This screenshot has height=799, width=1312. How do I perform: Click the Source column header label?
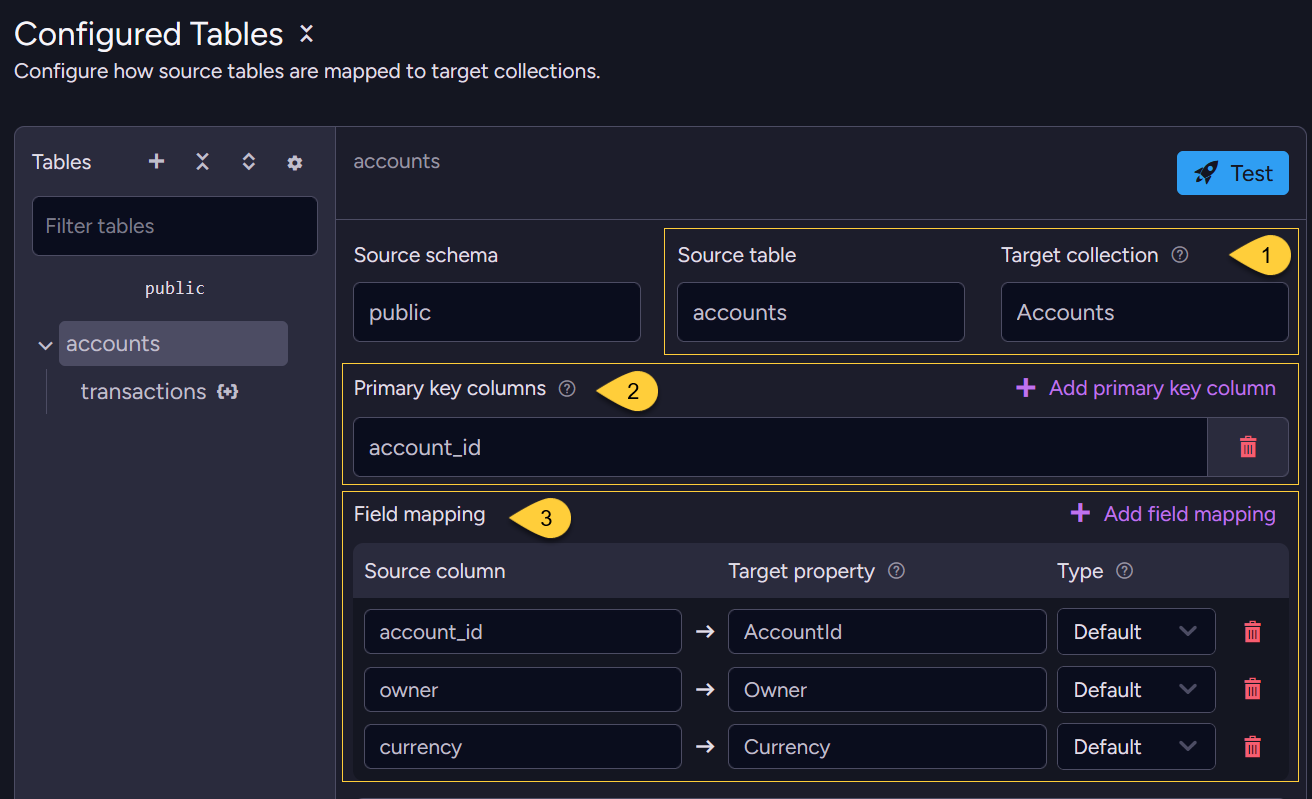(435, 571)
